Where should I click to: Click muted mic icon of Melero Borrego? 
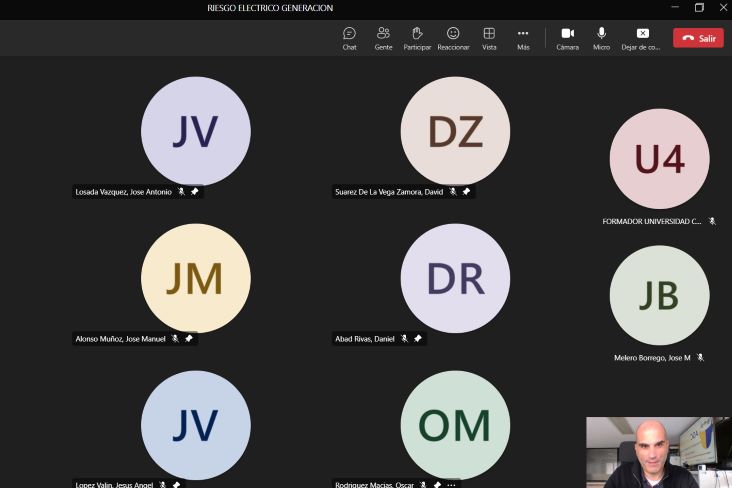(700, 358)
